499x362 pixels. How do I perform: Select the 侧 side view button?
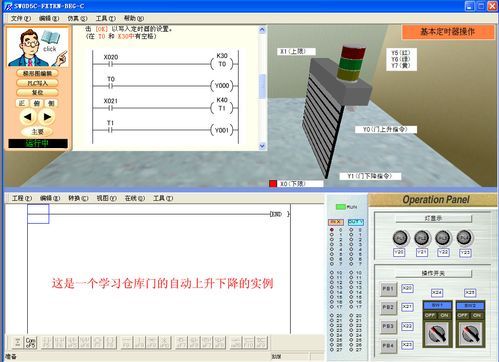click(x=51, y=103)
